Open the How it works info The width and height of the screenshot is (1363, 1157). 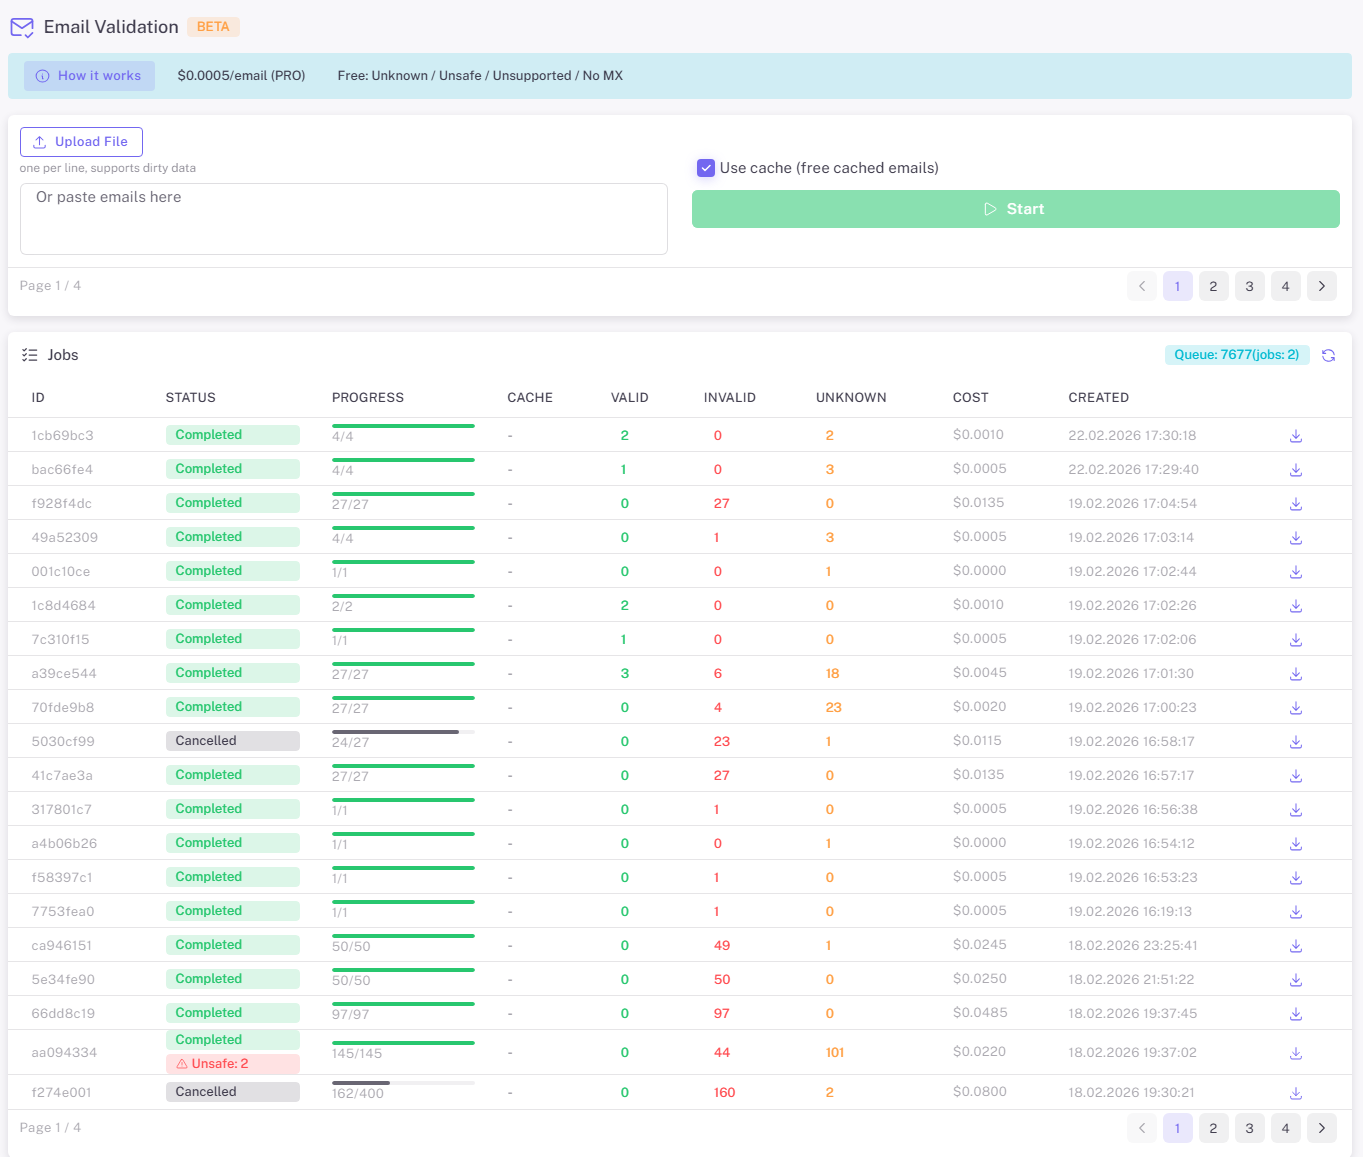click(x=89, y=76)
